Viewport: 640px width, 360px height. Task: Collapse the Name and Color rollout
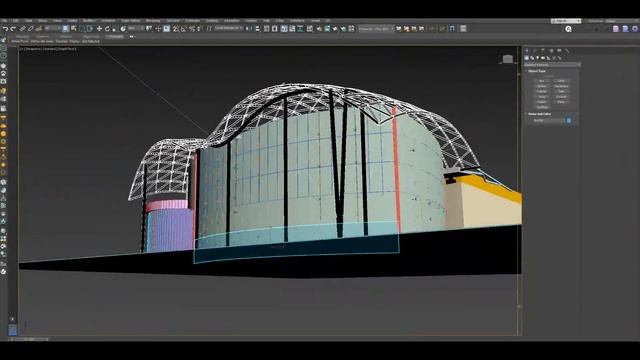click(539, 114)
